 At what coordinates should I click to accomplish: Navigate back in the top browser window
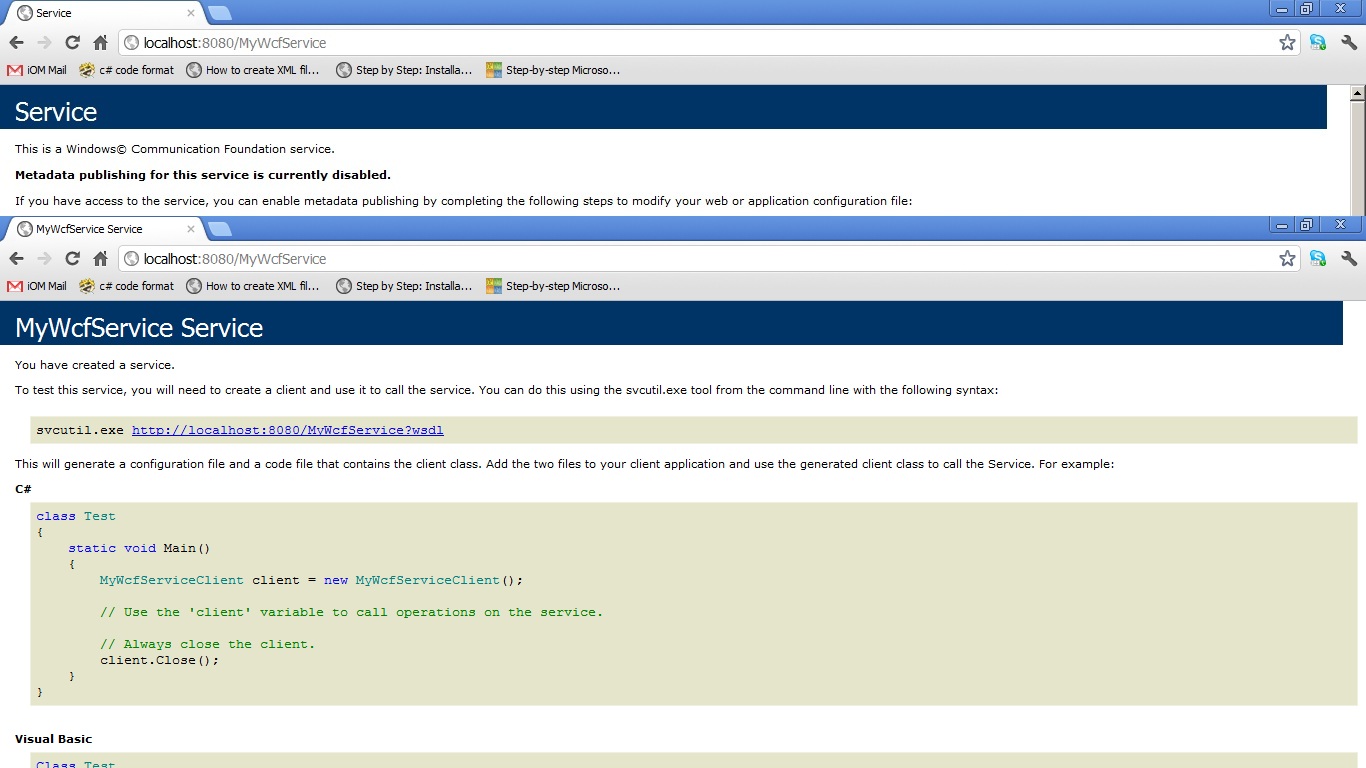tap(16, 42)
